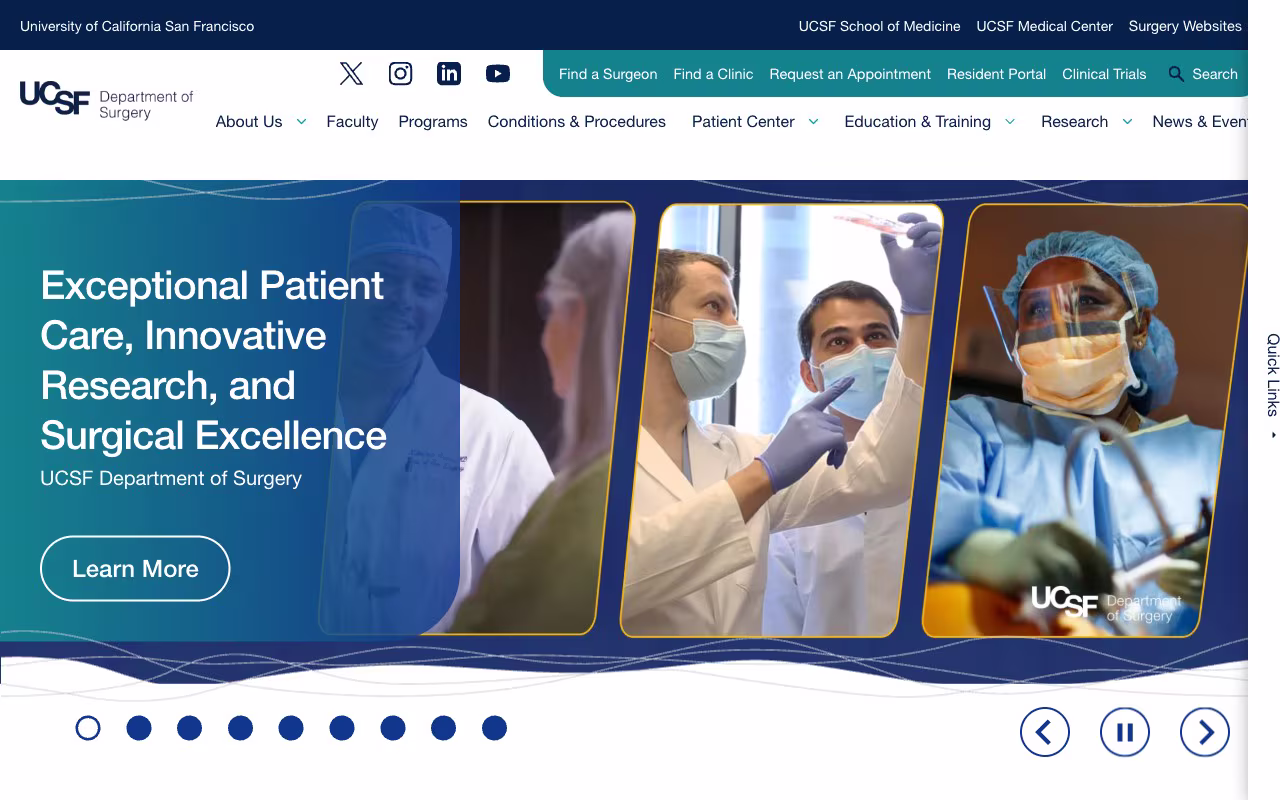The height and width of the screenshot is (800, 1280).
Task: Select the fourth slide indicator dot
Action: [240, 728]
